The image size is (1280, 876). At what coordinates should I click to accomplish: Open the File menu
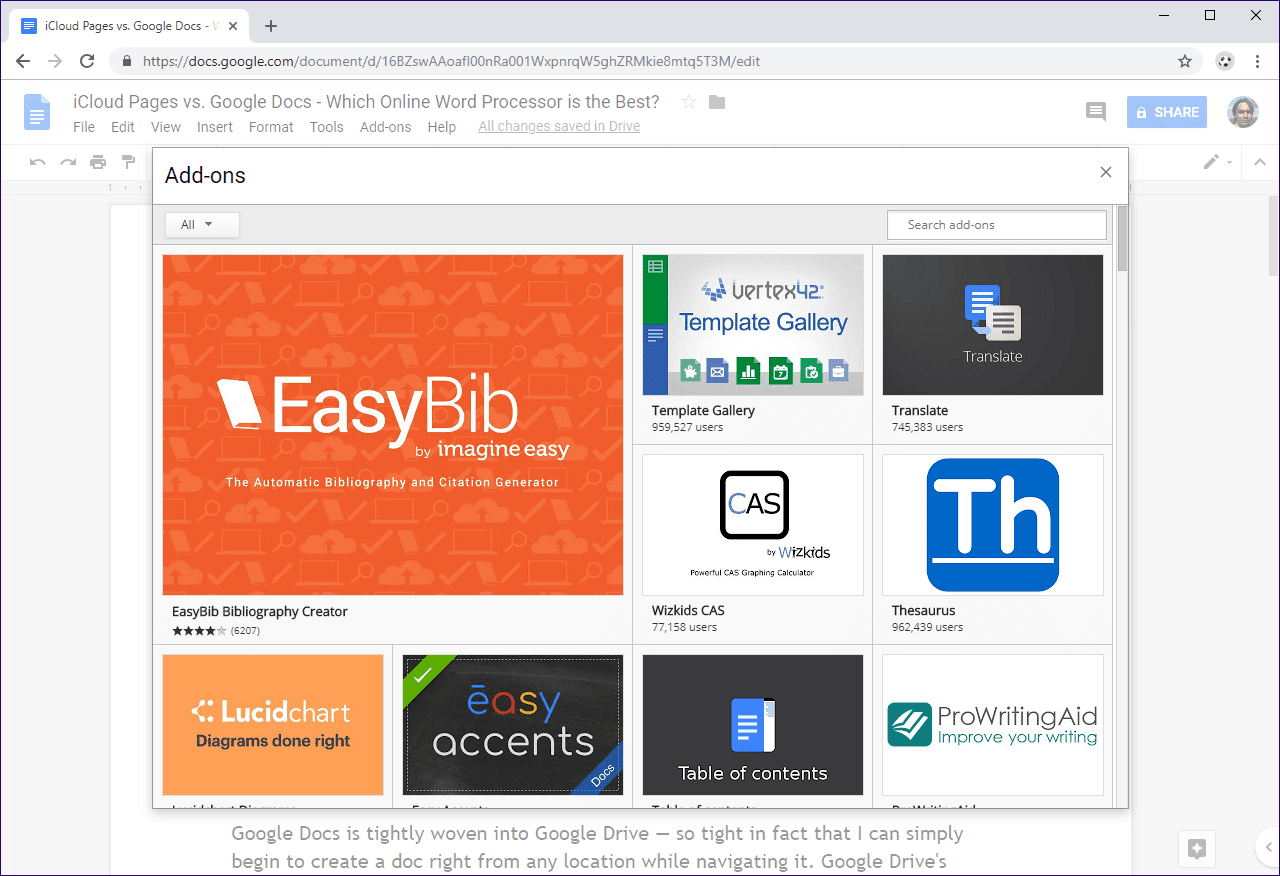coord(84,127)
